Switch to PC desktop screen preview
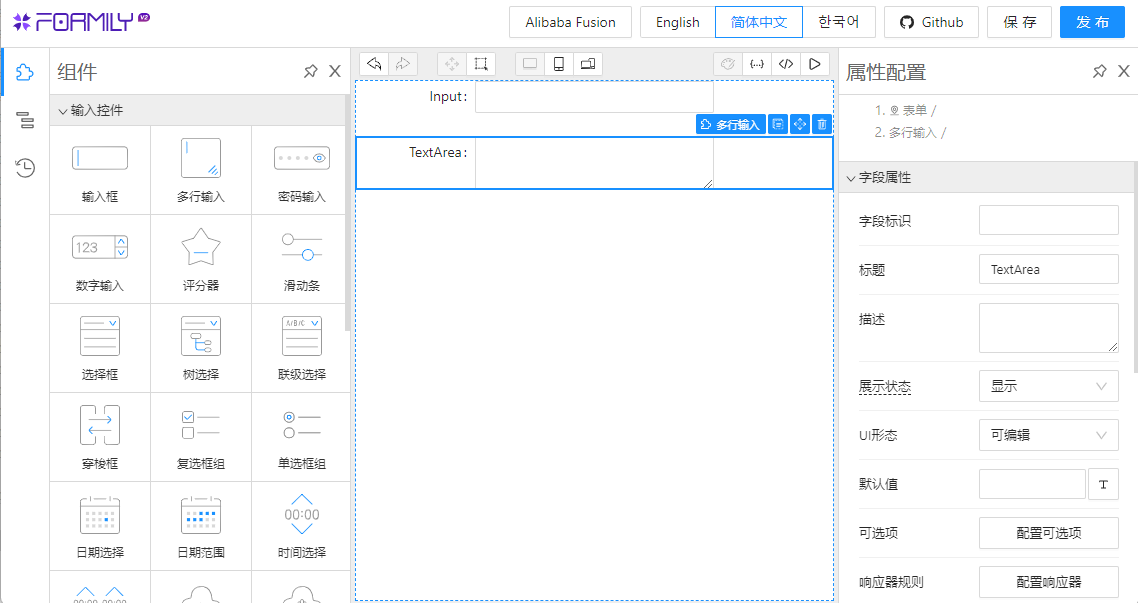The width and height of the screenshot is (1138, 603). coord(530,64)
